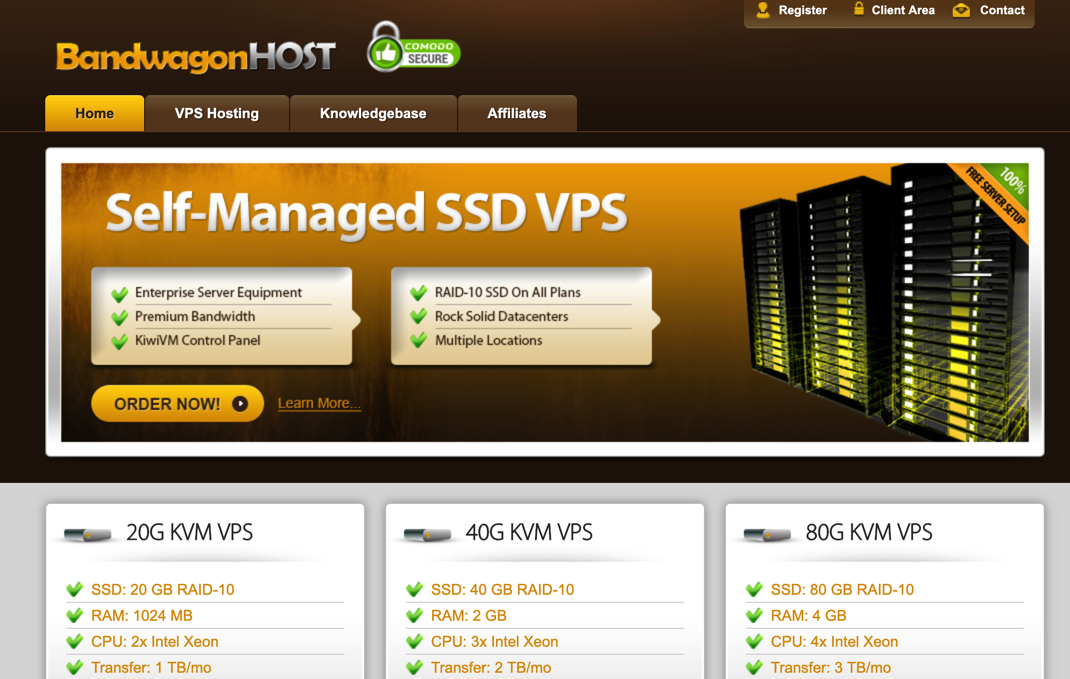Image resolution: width=1070 pixels, height=679 pixels.
Task: Follow the Learn More... link
Action: (x=319, y=403)
